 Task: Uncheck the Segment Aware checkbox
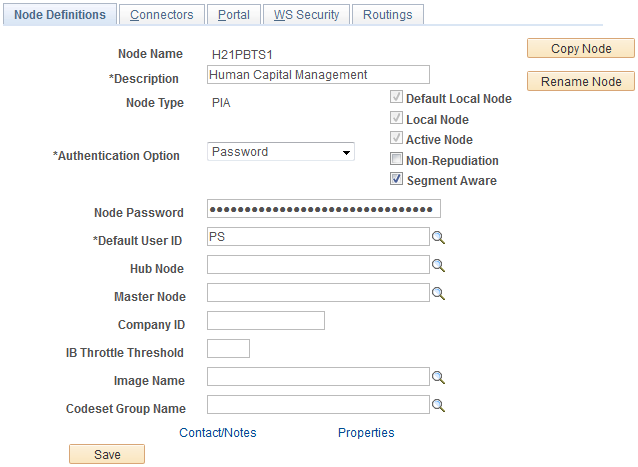coord(397,180)
